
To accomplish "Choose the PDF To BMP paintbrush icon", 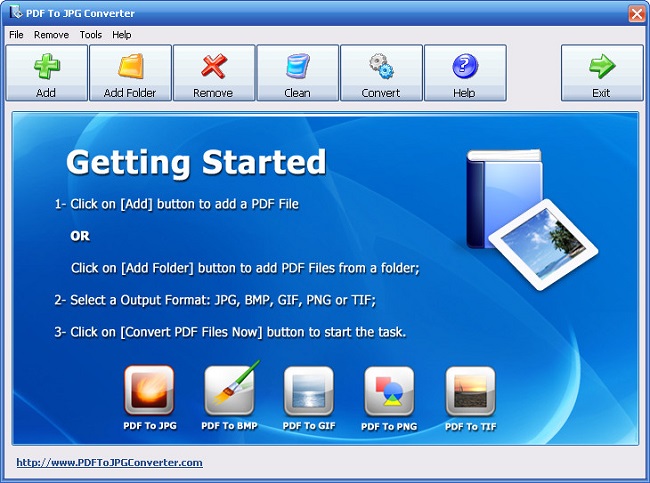I will 230,391.
